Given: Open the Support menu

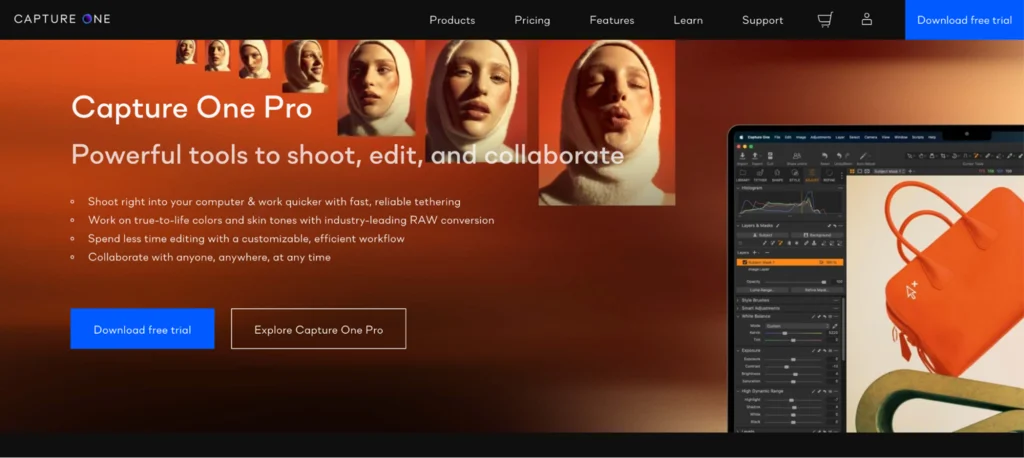Looking at the screenshot, I should (762, 20).
